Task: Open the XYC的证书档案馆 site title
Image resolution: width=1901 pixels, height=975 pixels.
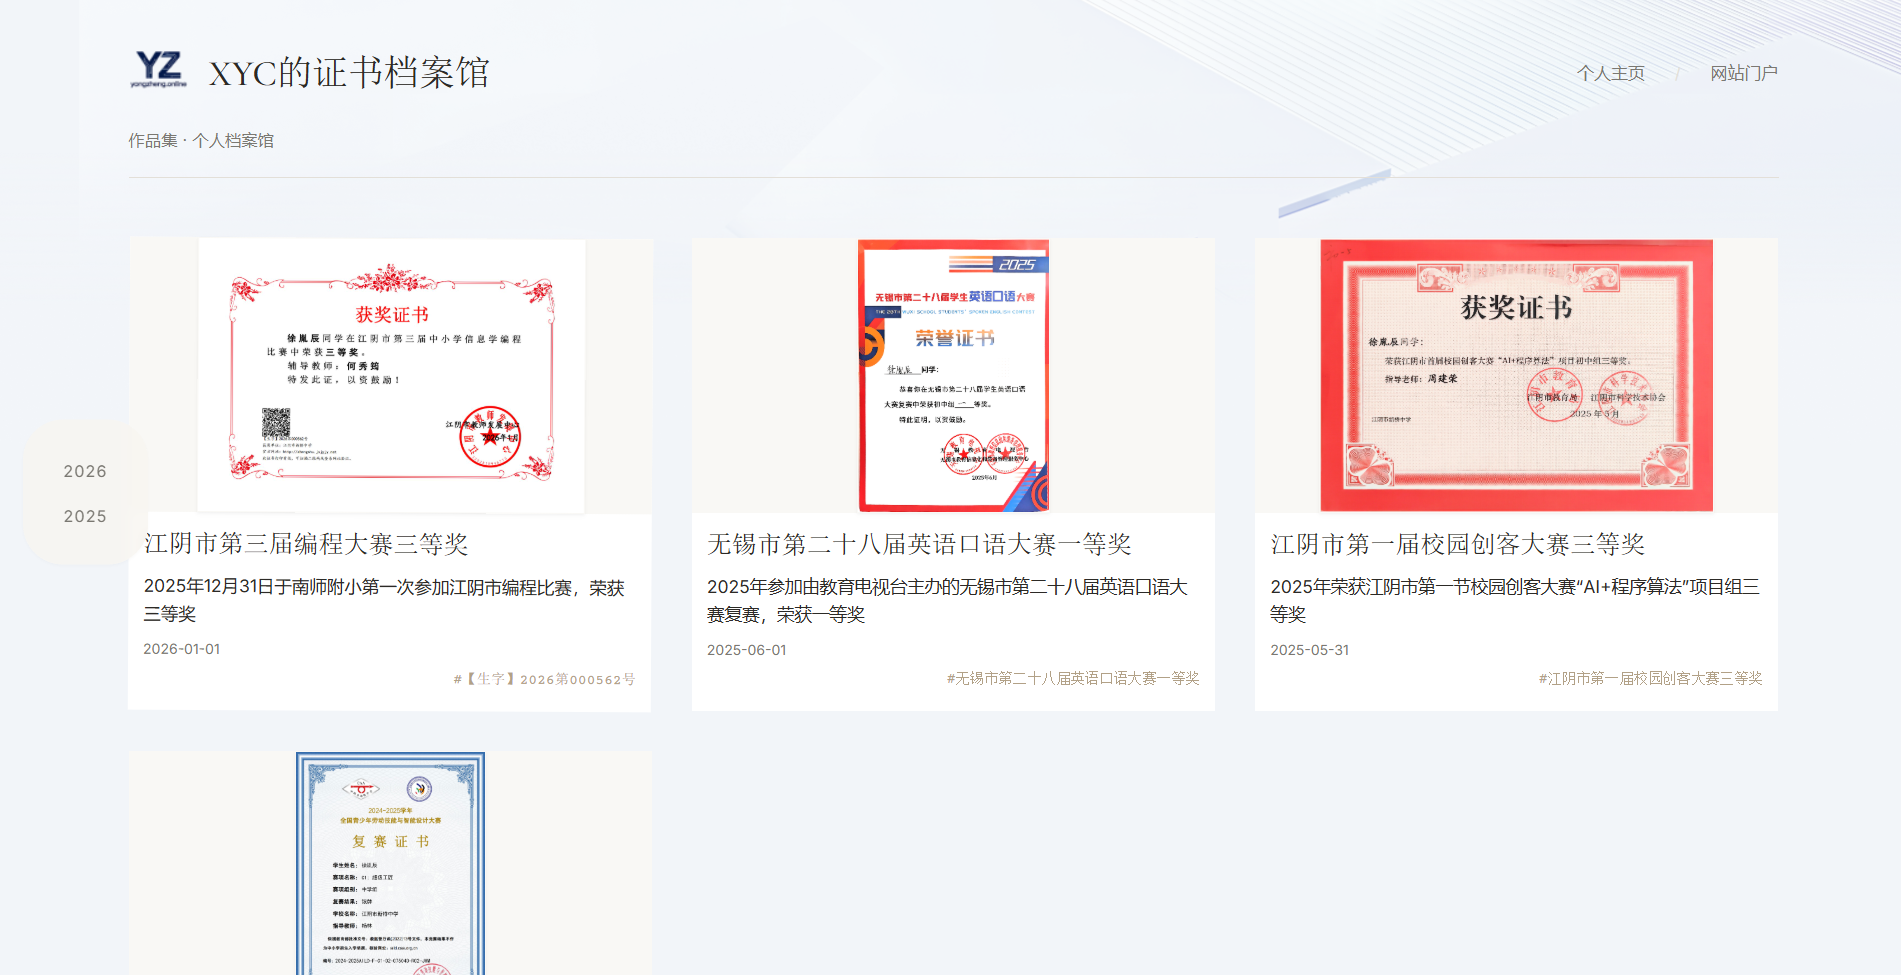Action: click(x=349, y=73)
